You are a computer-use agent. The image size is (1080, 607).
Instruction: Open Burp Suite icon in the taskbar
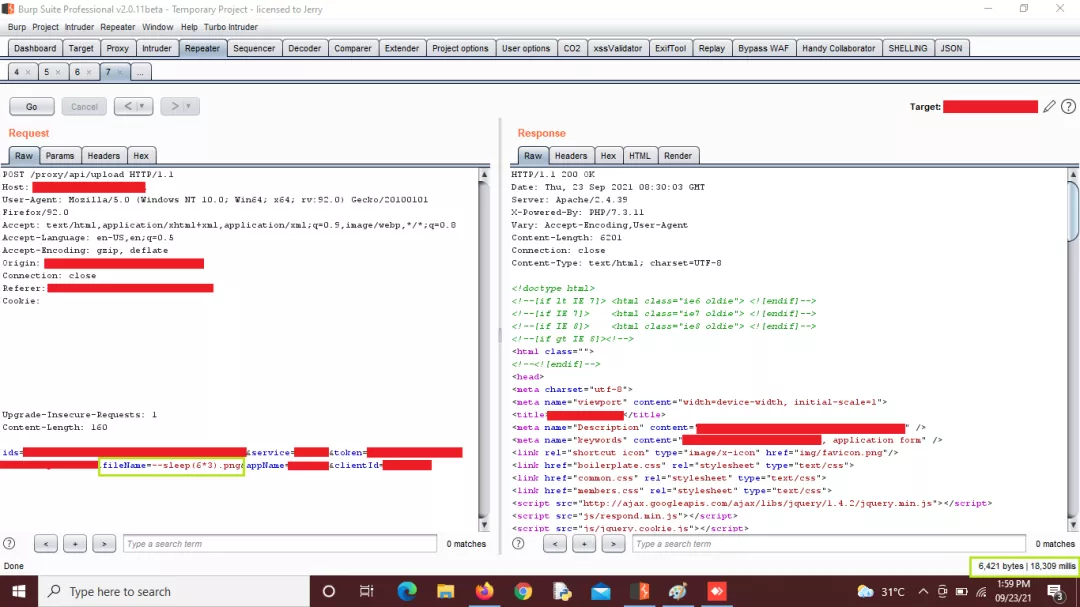pos(638,590)
